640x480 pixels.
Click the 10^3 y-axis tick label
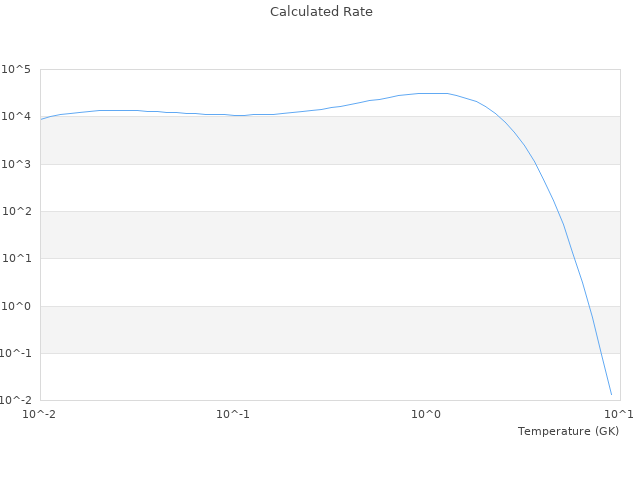click(x=16, y=164)
